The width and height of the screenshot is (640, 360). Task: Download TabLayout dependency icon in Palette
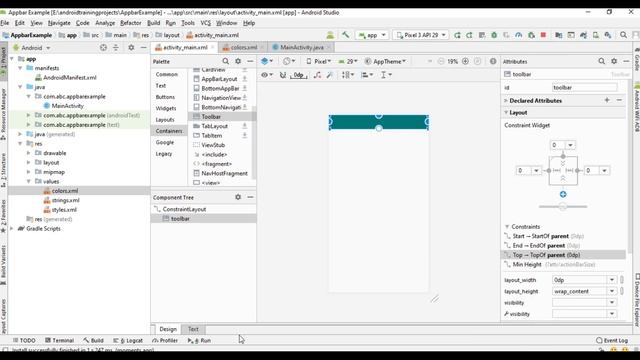[244, 126]
